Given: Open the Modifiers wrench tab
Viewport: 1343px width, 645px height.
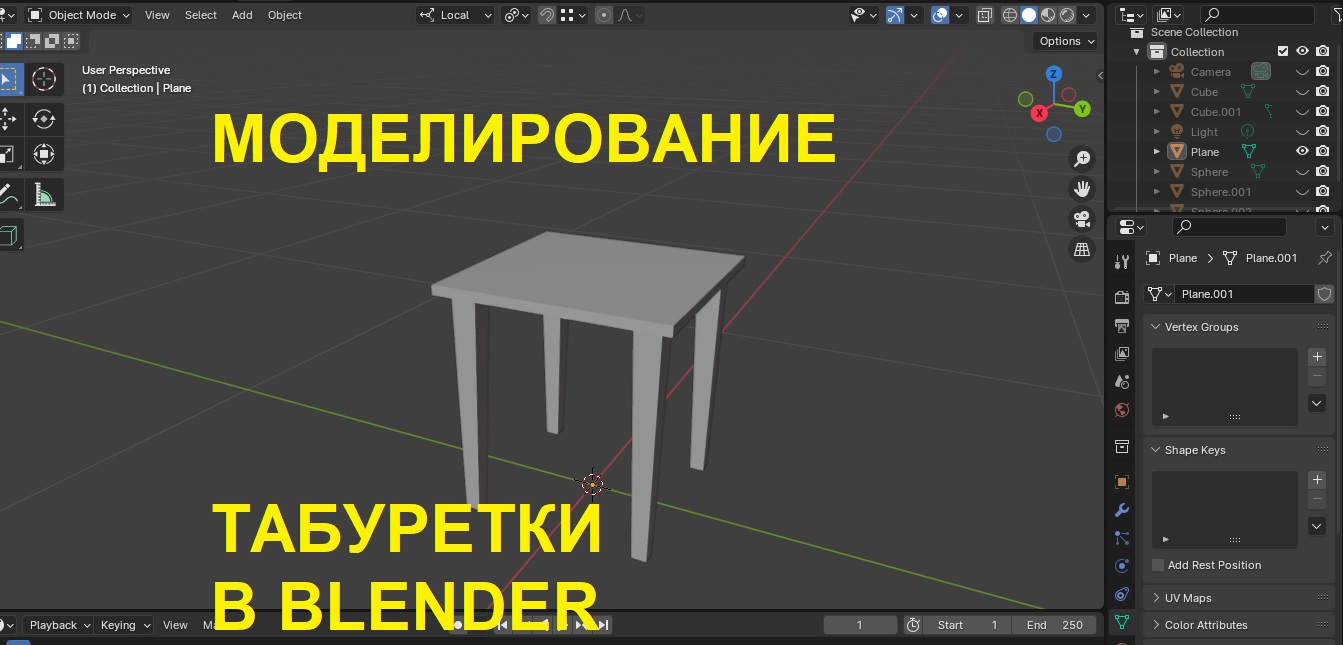Looking at the screenshot, I should [1122, 510].
